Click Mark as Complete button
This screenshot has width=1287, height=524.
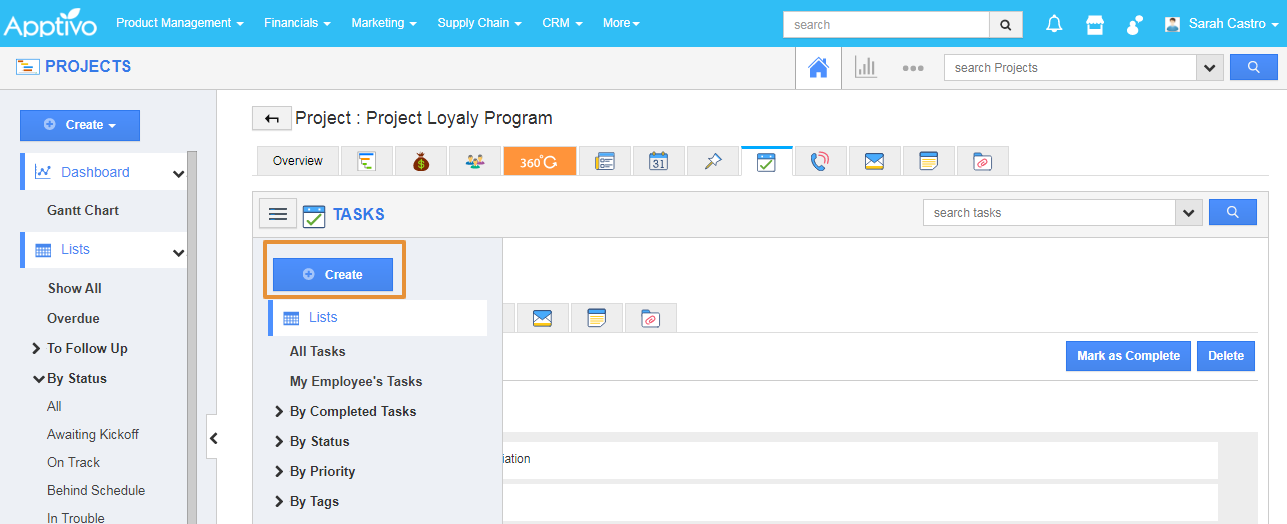coord(1128,356)
